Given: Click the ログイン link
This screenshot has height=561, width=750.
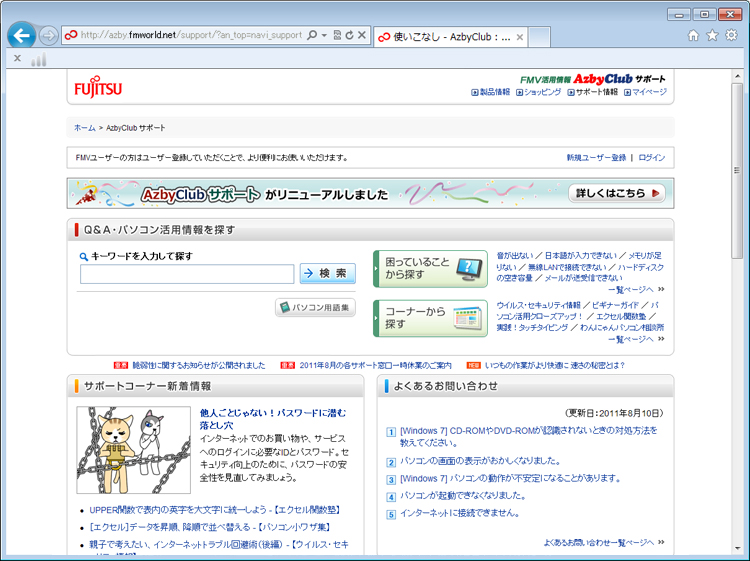Looking at the screenshot, I should click(652, 157).
